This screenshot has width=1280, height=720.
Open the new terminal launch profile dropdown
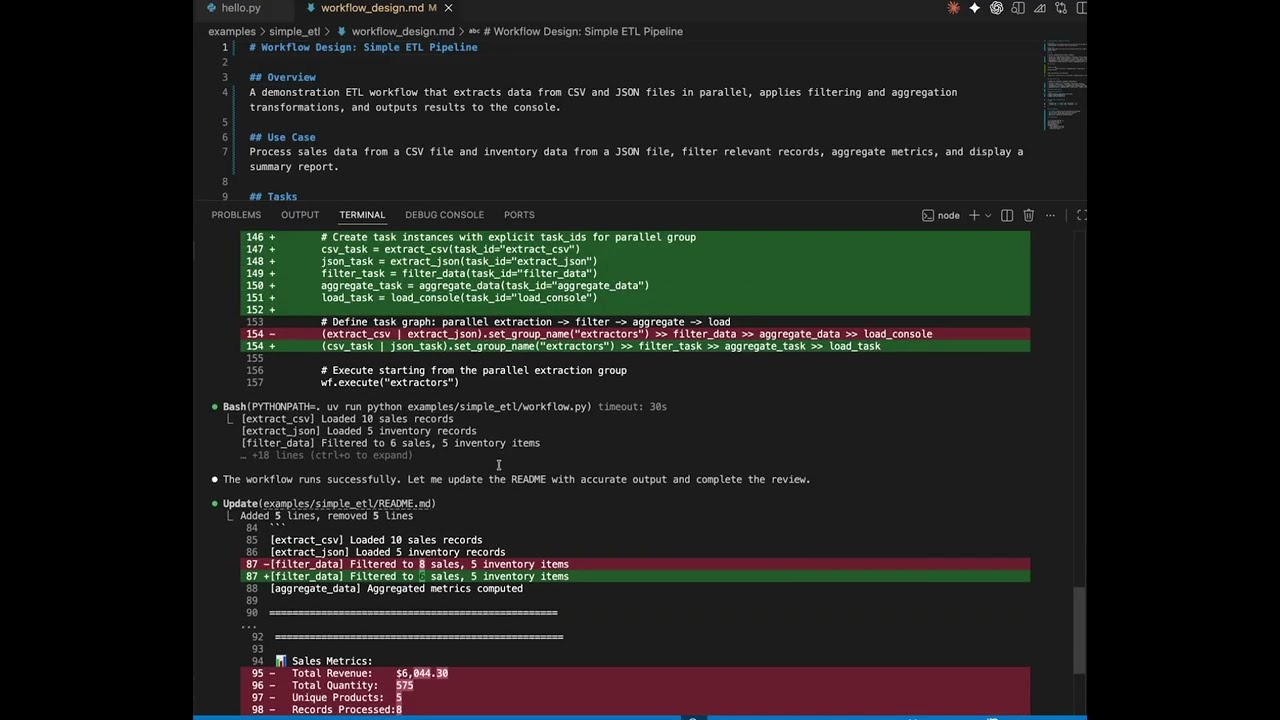click(988, 215)
